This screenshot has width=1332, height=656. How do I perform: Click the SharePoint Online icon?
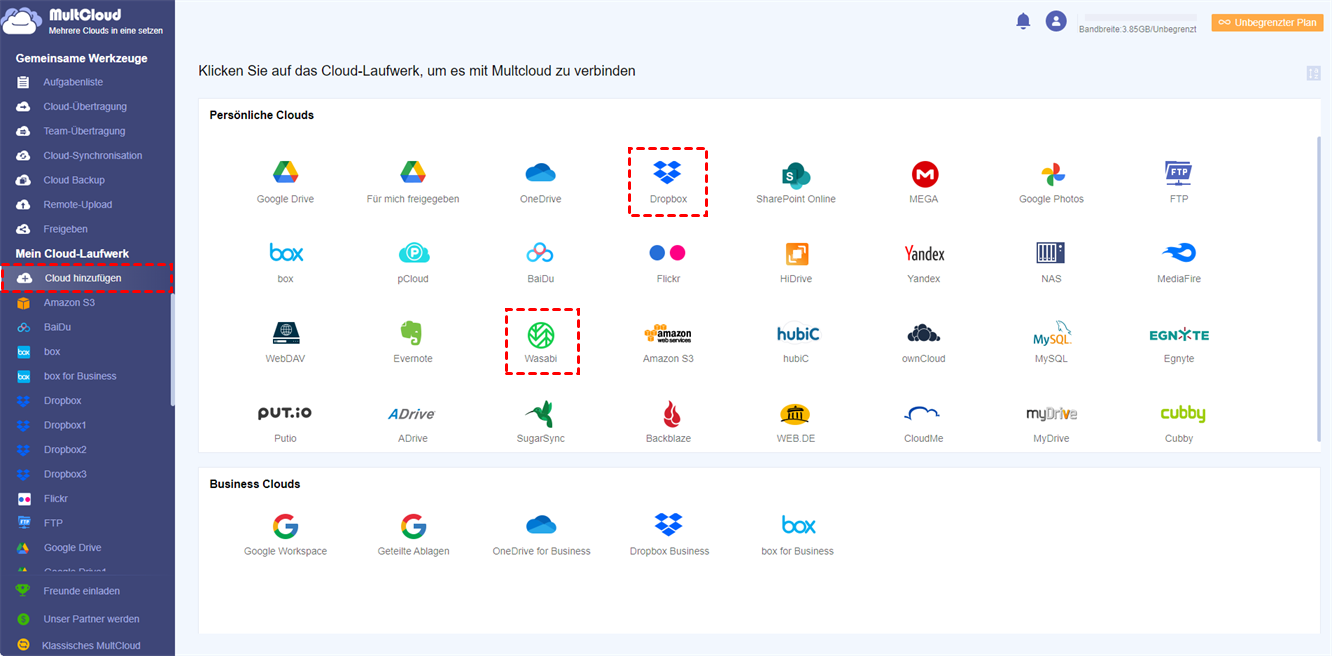[x=796, y=173]
